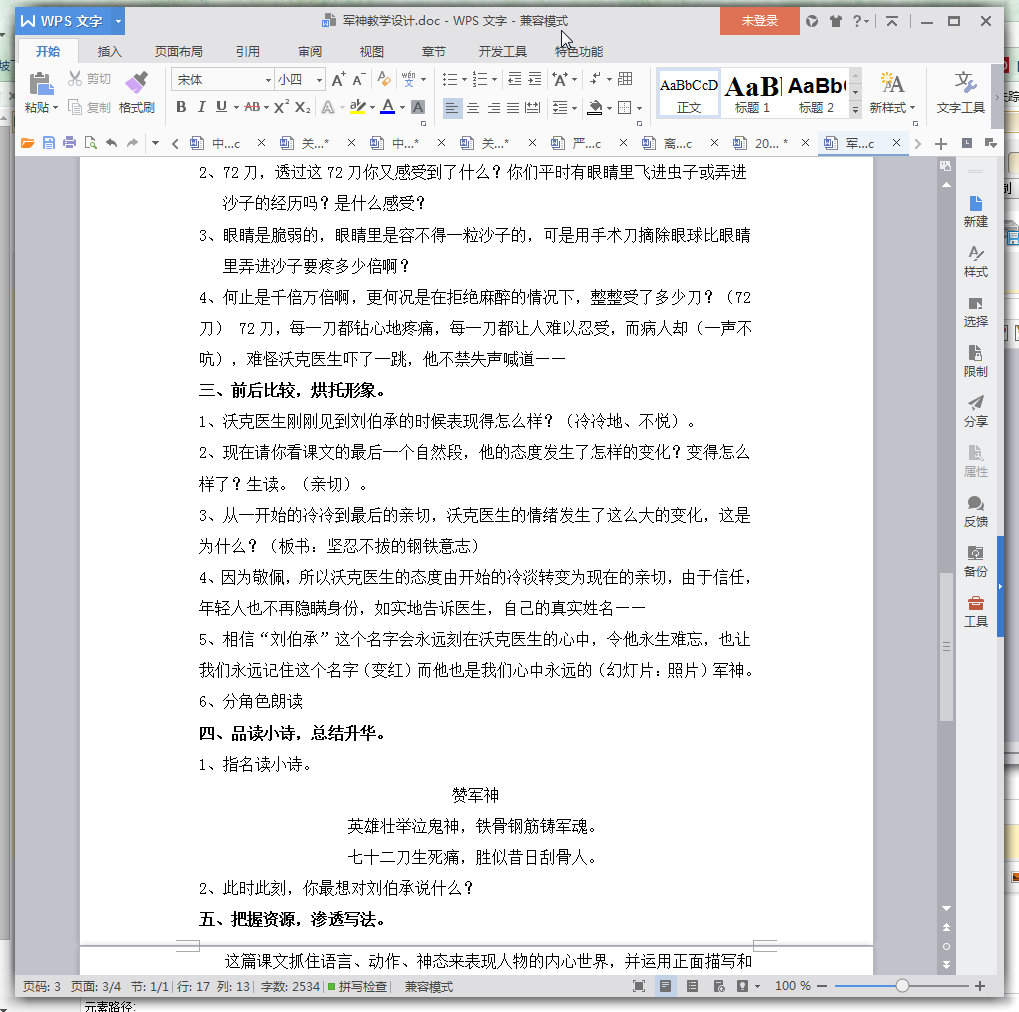Click sidebar 反馈 icon
This screenshot has height=1012, width=1019.
click(x=975, y=512)
